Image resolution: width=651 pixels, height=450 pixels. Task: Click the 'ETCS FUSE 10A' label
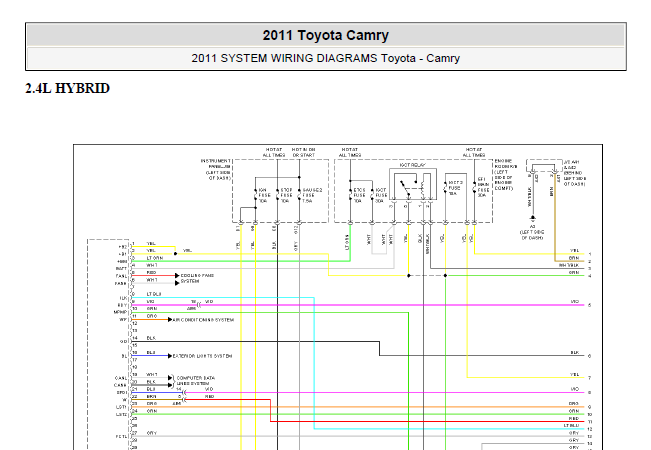point(359,195)
